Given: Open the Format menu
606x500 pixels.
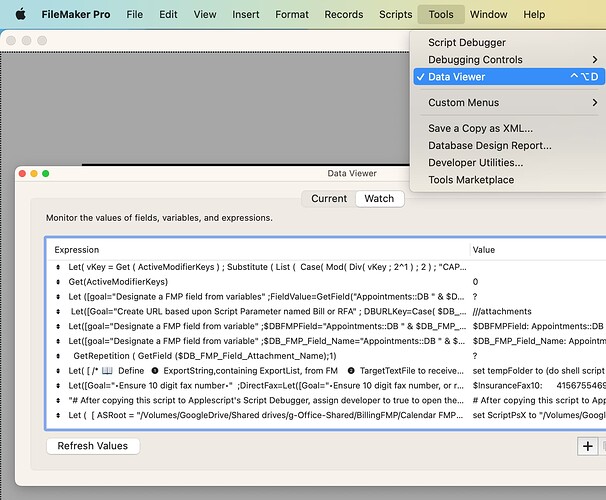Looking at the screenshot, I should [x=292, y=15].
